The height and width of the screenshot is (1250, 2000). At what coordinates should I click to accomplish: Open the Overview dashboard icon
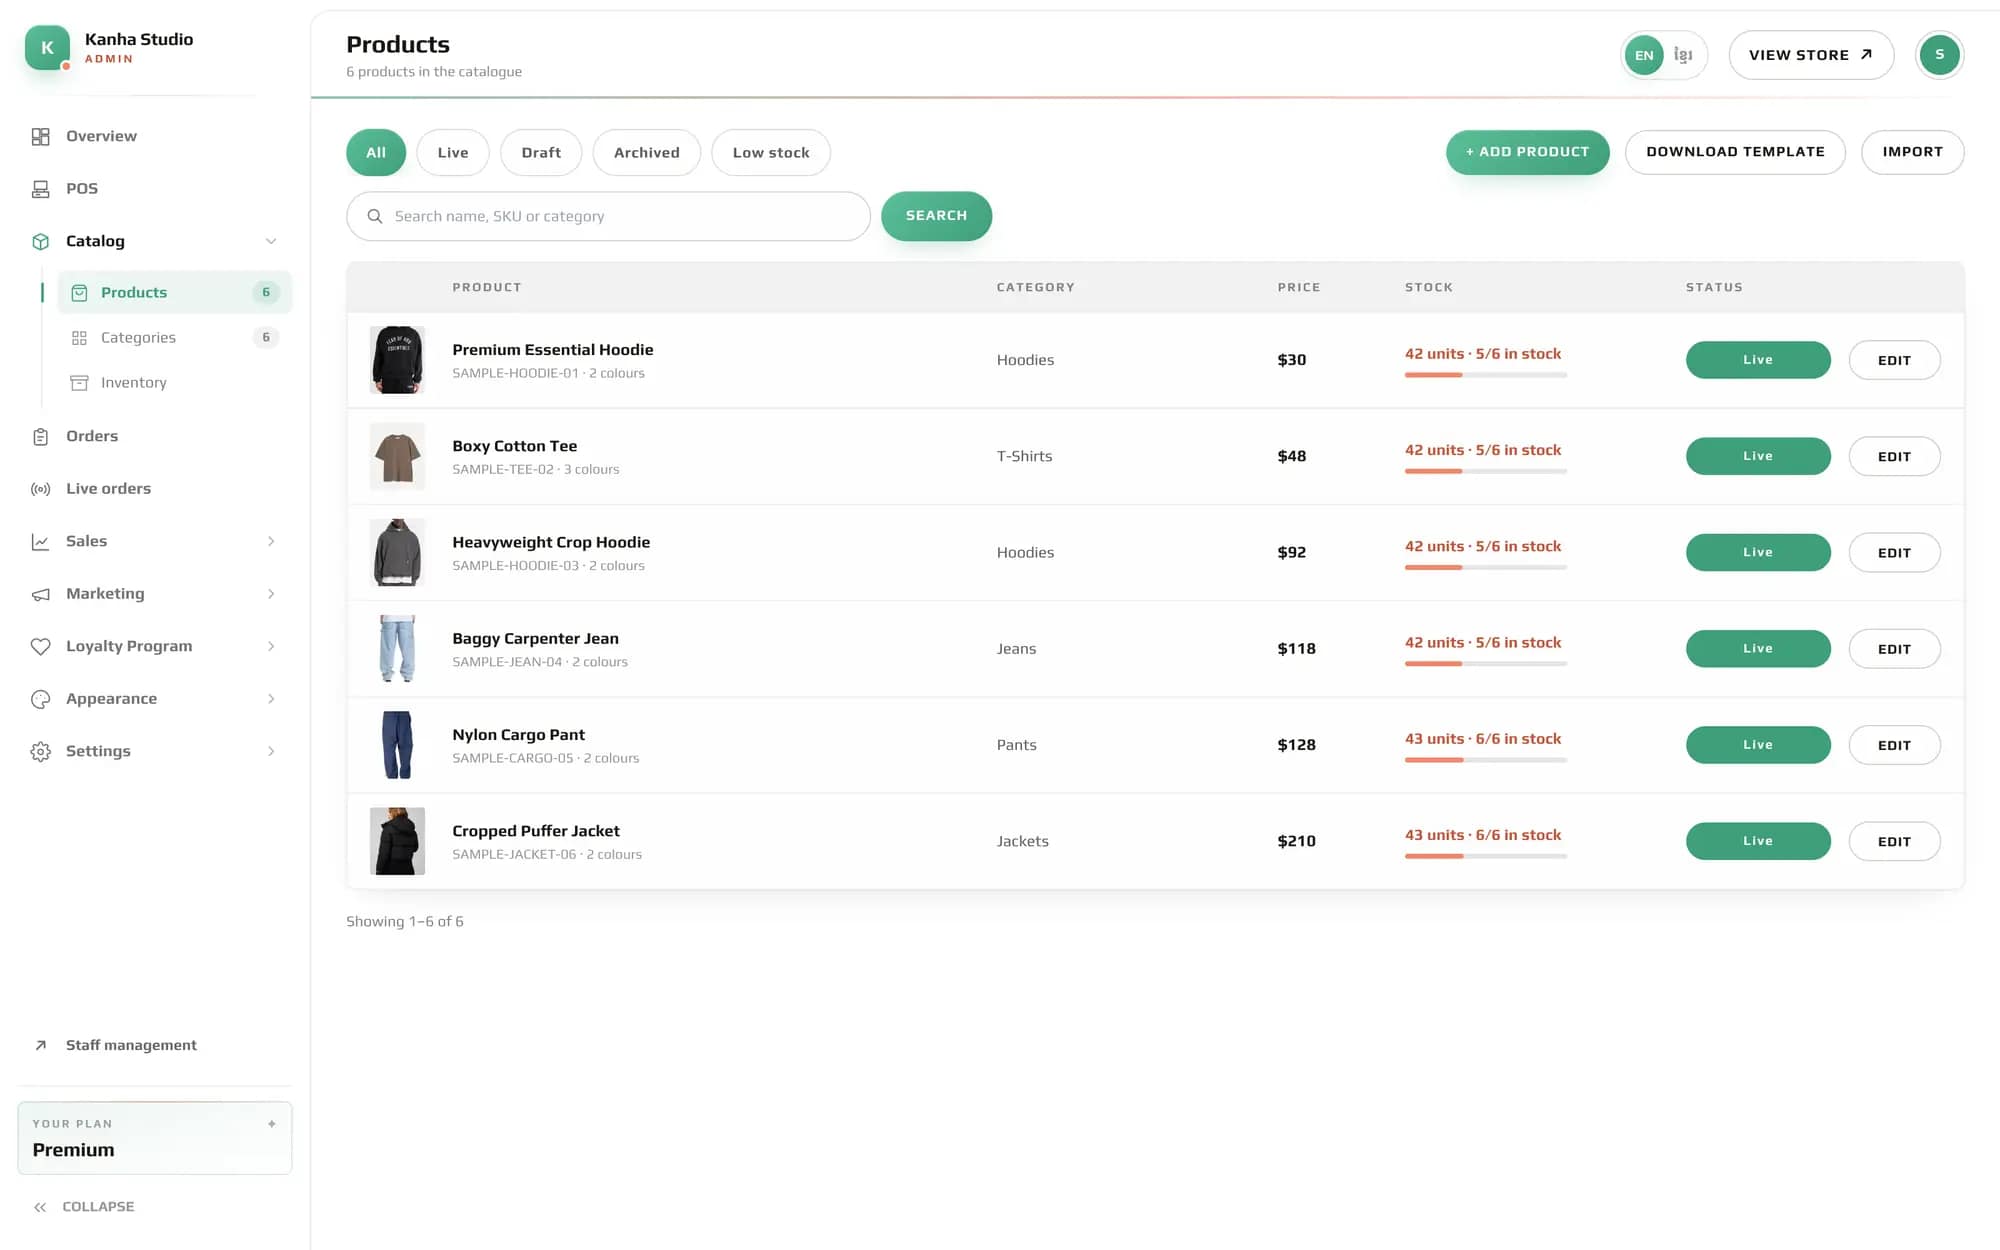click(40, 137)
